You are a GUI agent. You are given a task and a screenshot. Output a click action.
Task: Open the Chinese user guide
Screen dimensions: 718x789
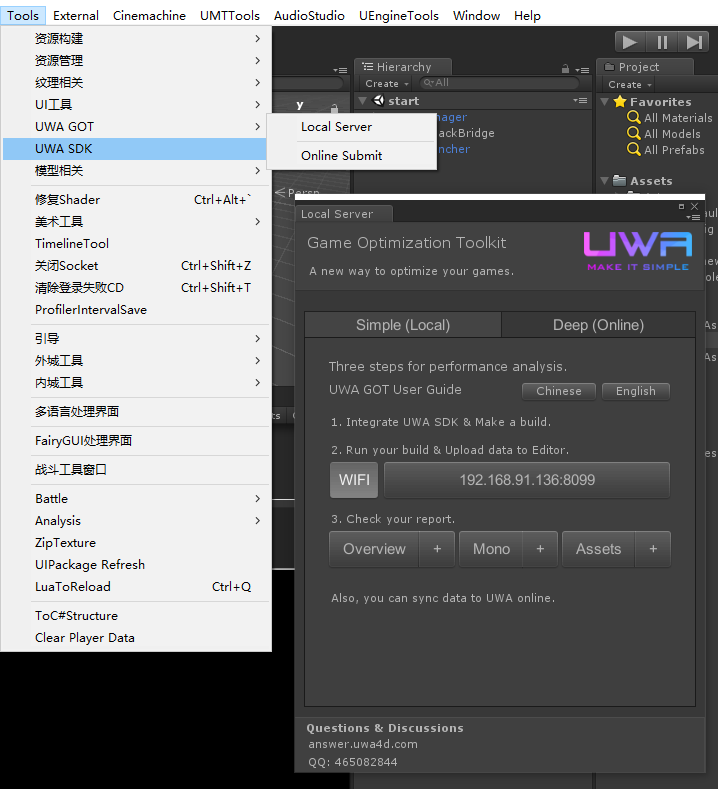(559, 391)
